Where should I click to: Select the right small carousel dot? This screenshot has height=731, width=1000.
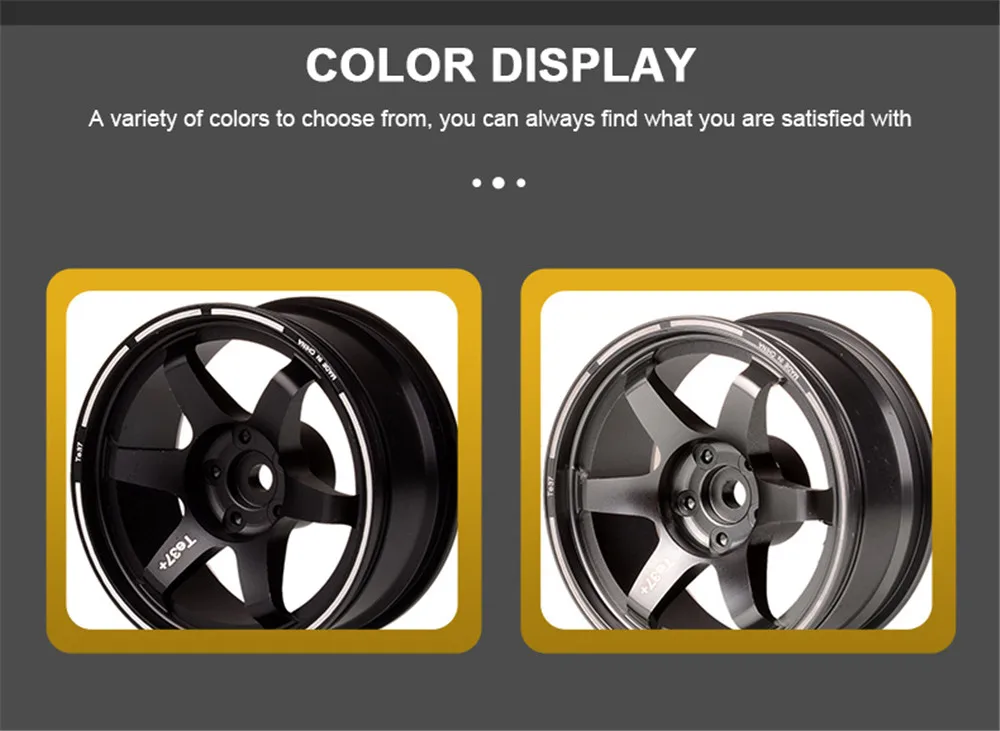[521, 183]
